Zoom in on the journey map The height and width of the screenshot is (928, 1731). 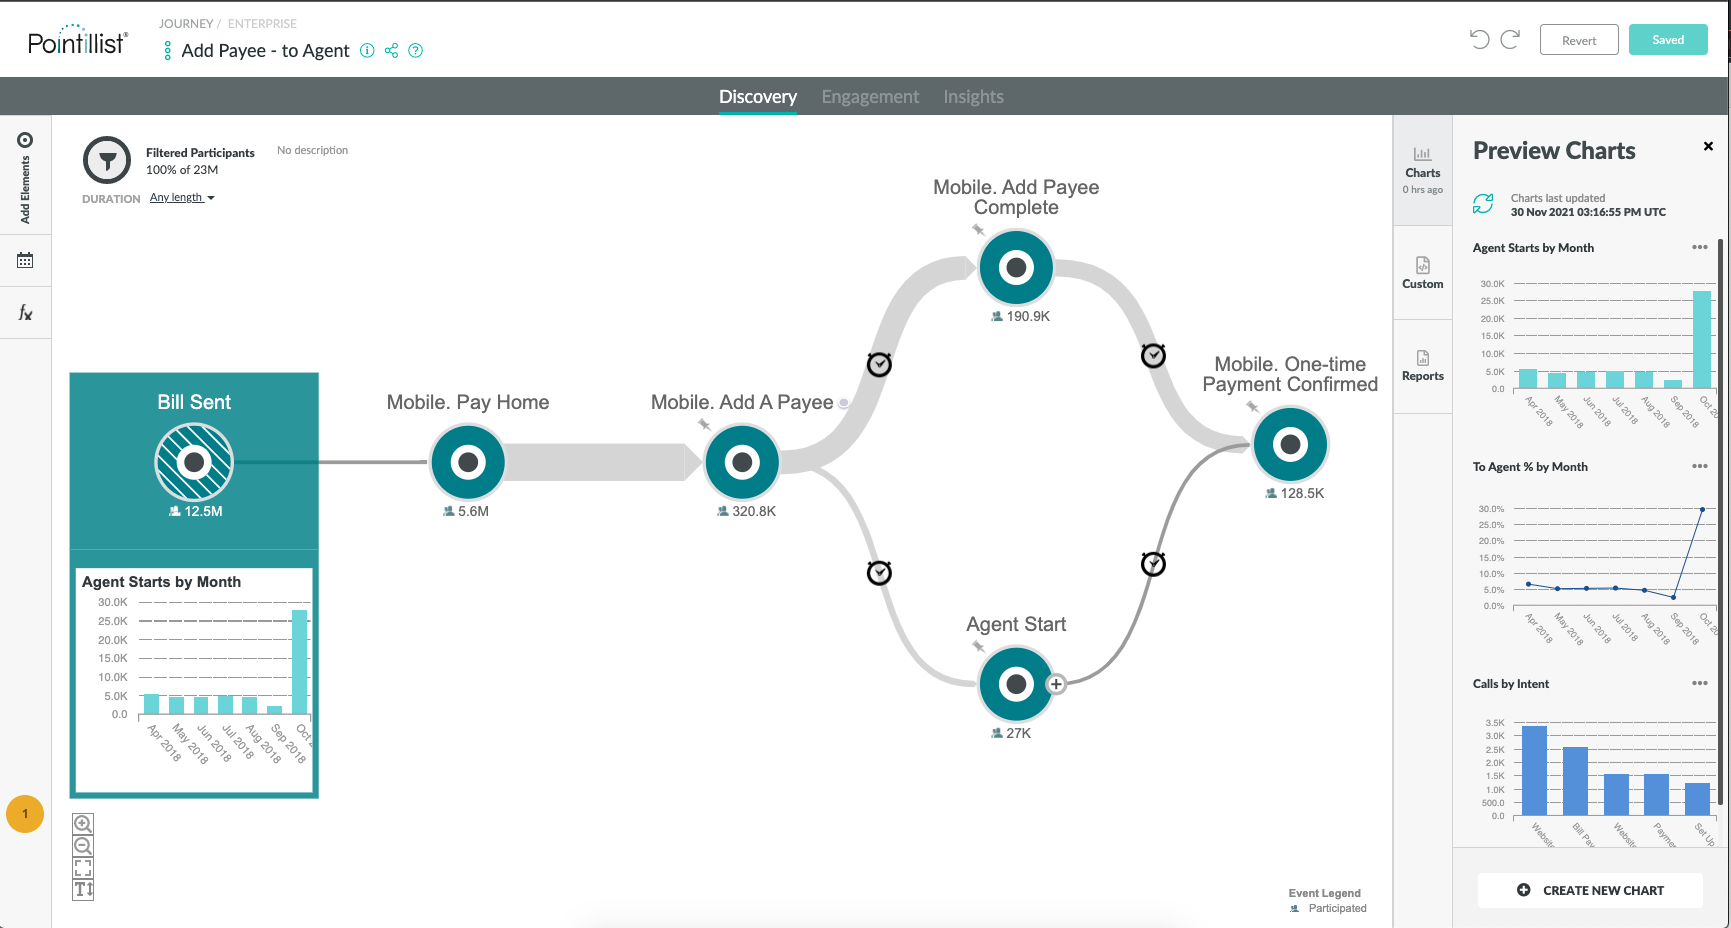[x=83, y=822]
